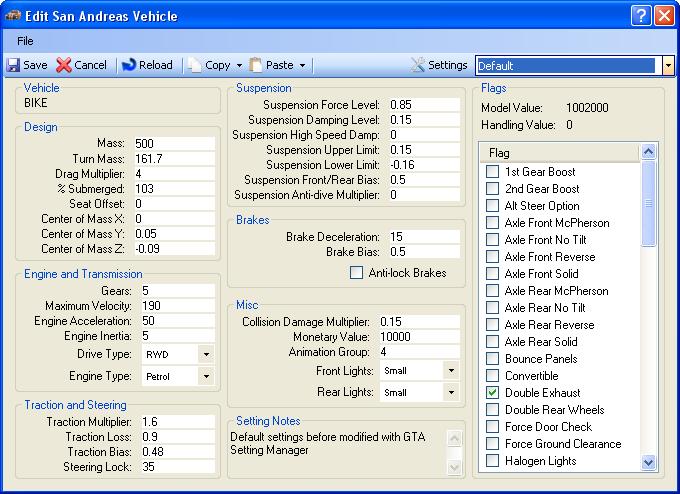680x494 pixels.
Task: Open the Copy dropdown arrow
Action: coord(239,65)
